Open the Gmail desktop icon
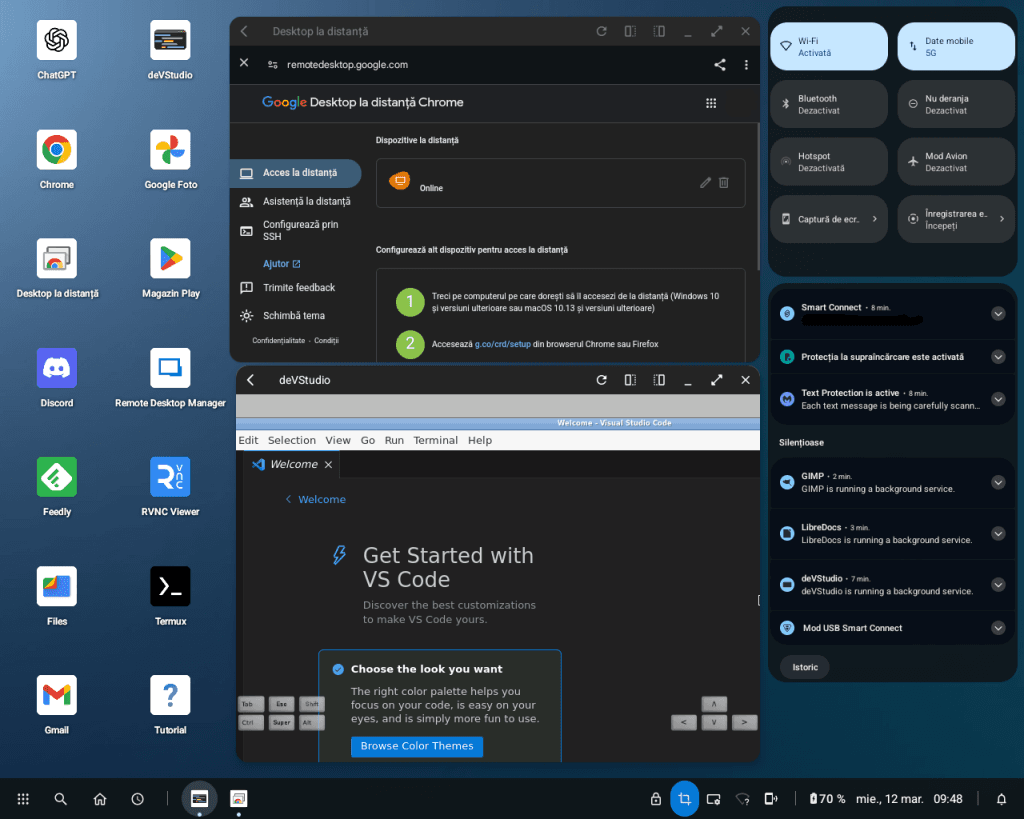1024x819 pixels. coord(57,695)
